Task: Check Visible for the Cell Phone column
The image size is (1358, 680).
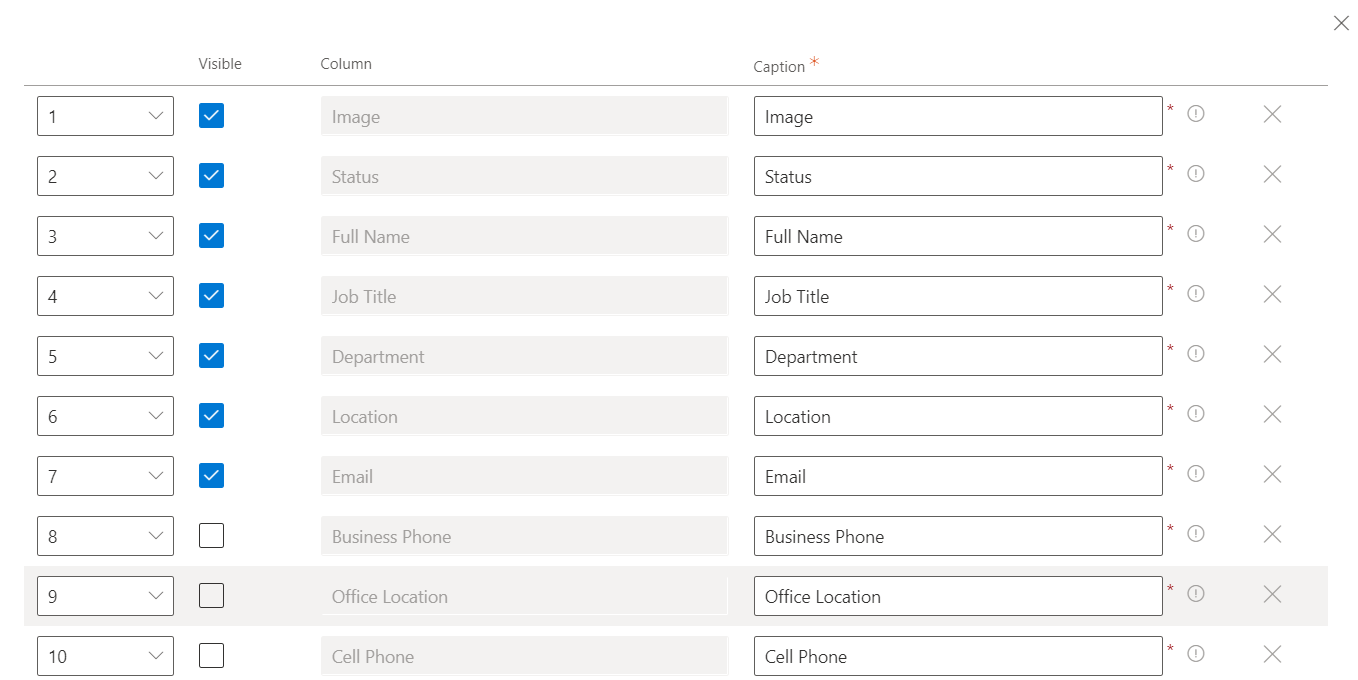Action: 211,656
